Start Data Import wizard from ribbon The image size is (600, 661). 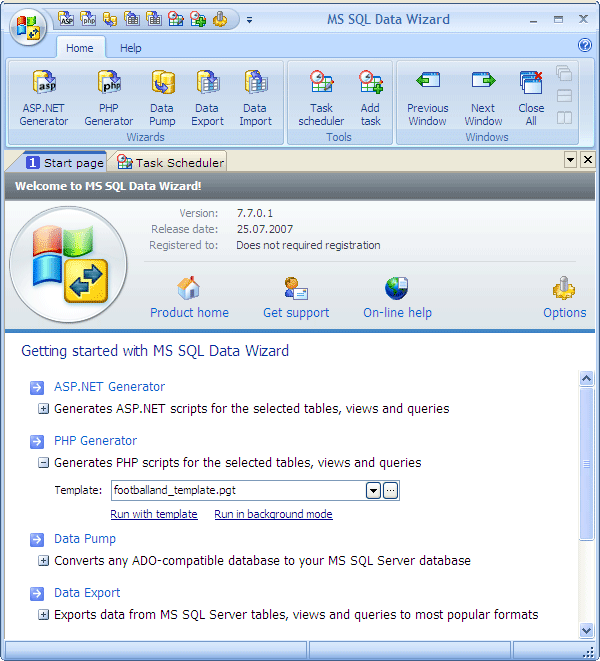(256, 99)
